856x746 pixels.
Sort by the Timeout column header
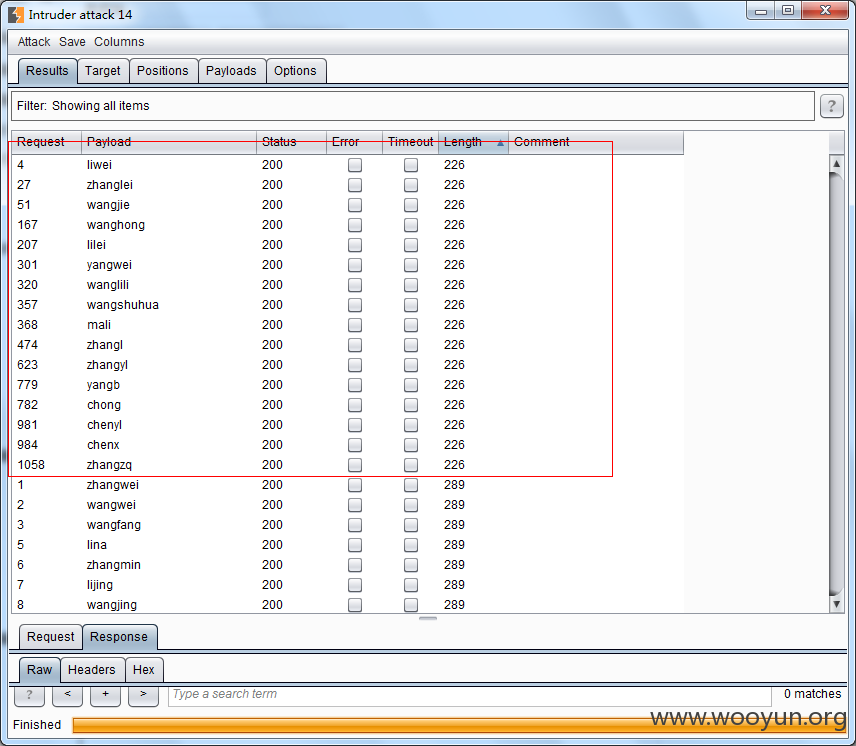[x=410, y=142]
